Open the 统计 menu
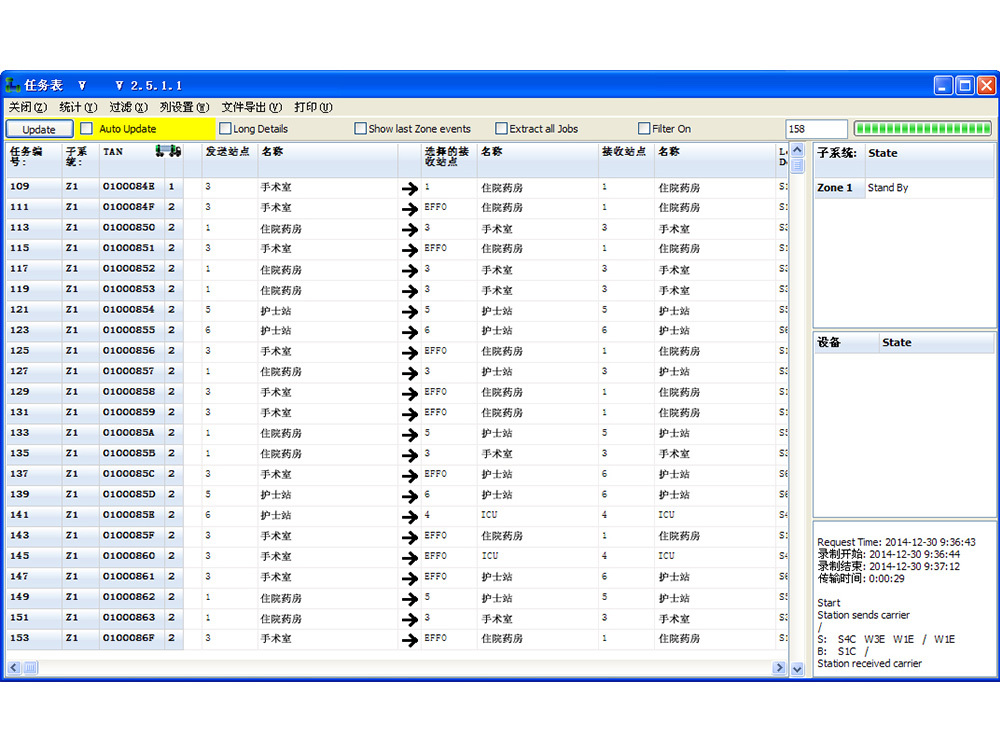Image resolution: width=1000 pixels, height=750 pixels. click(x=78, y=107)
